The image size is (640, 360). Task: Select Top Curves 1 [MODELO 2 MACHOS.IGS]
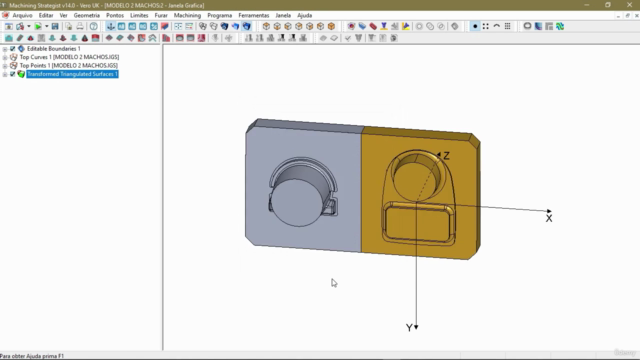(69, 57)
